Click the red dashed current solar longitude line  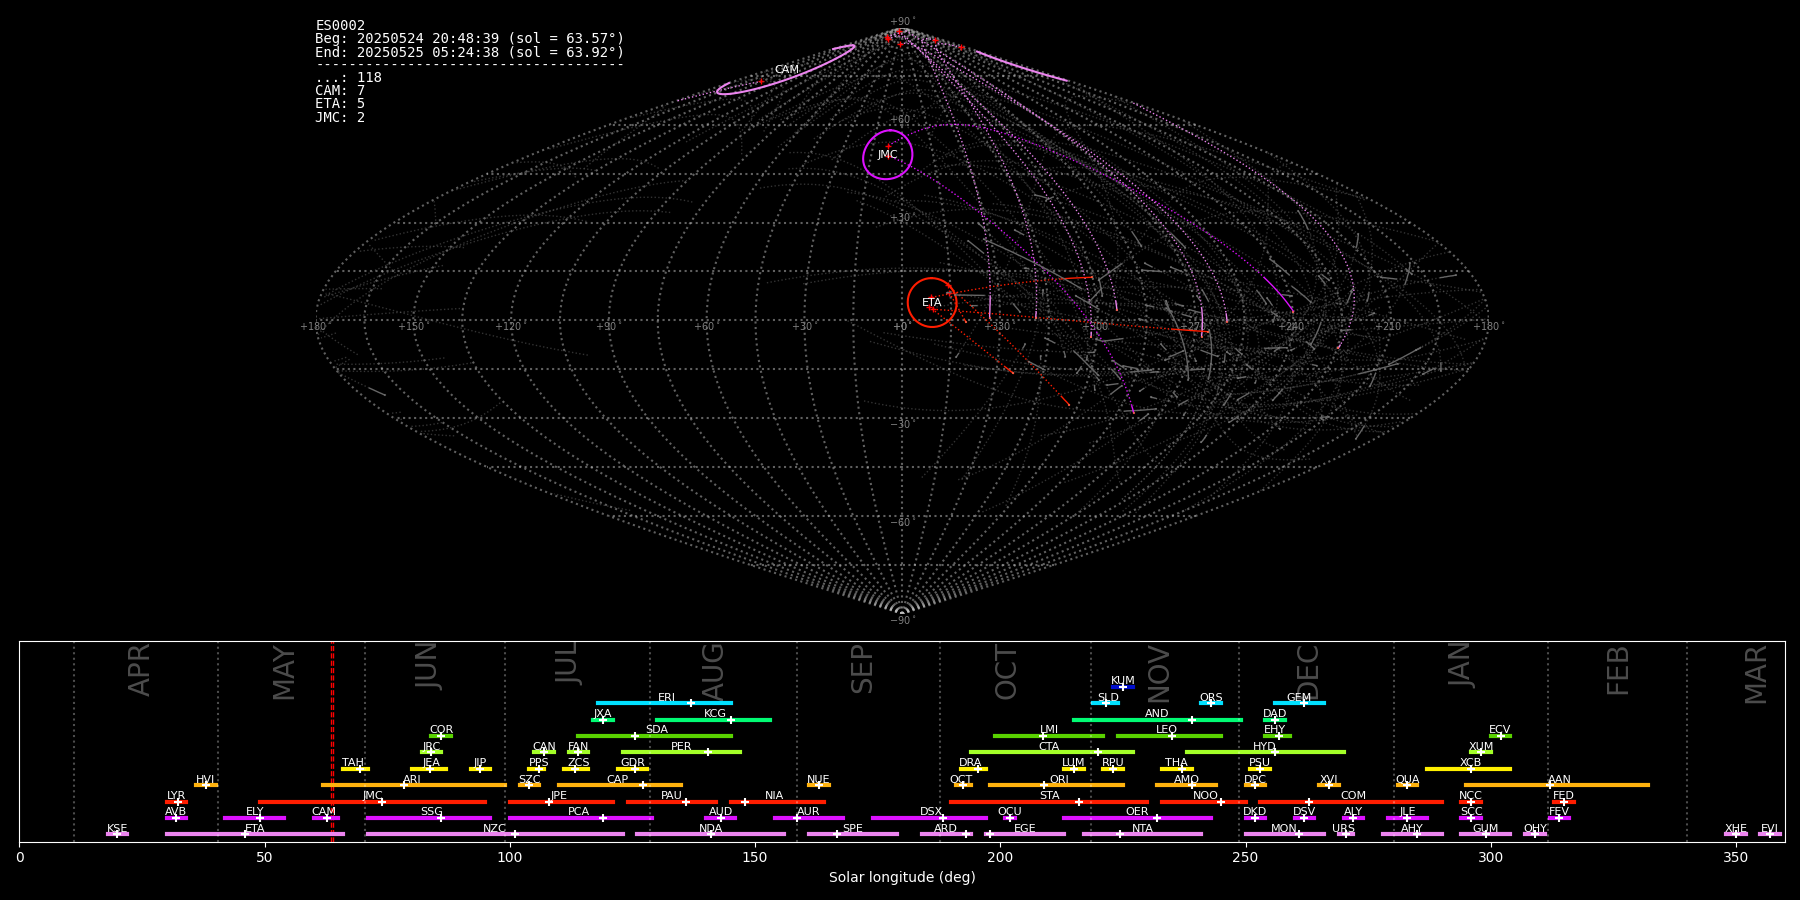tap(332, 741)
